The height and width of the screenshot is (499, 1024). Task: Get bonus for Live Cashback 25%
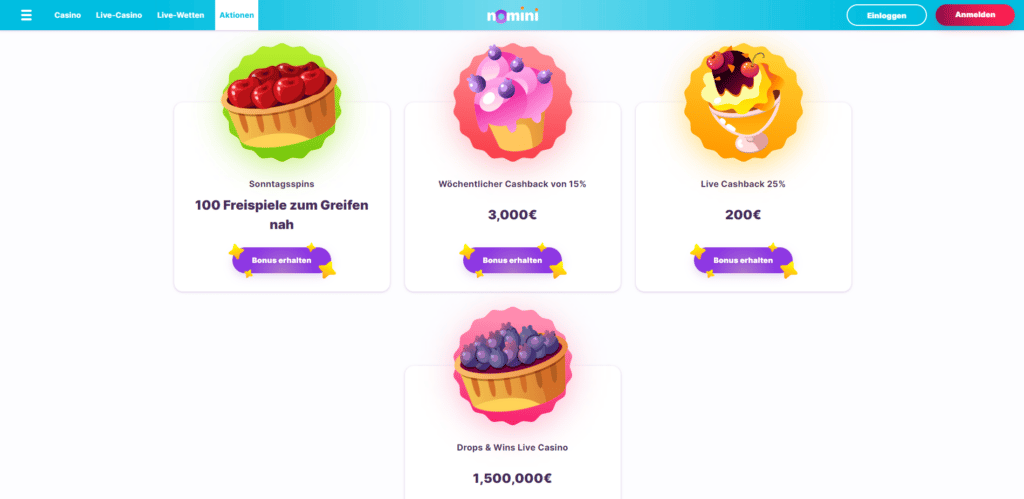click(x=743, y=260)
